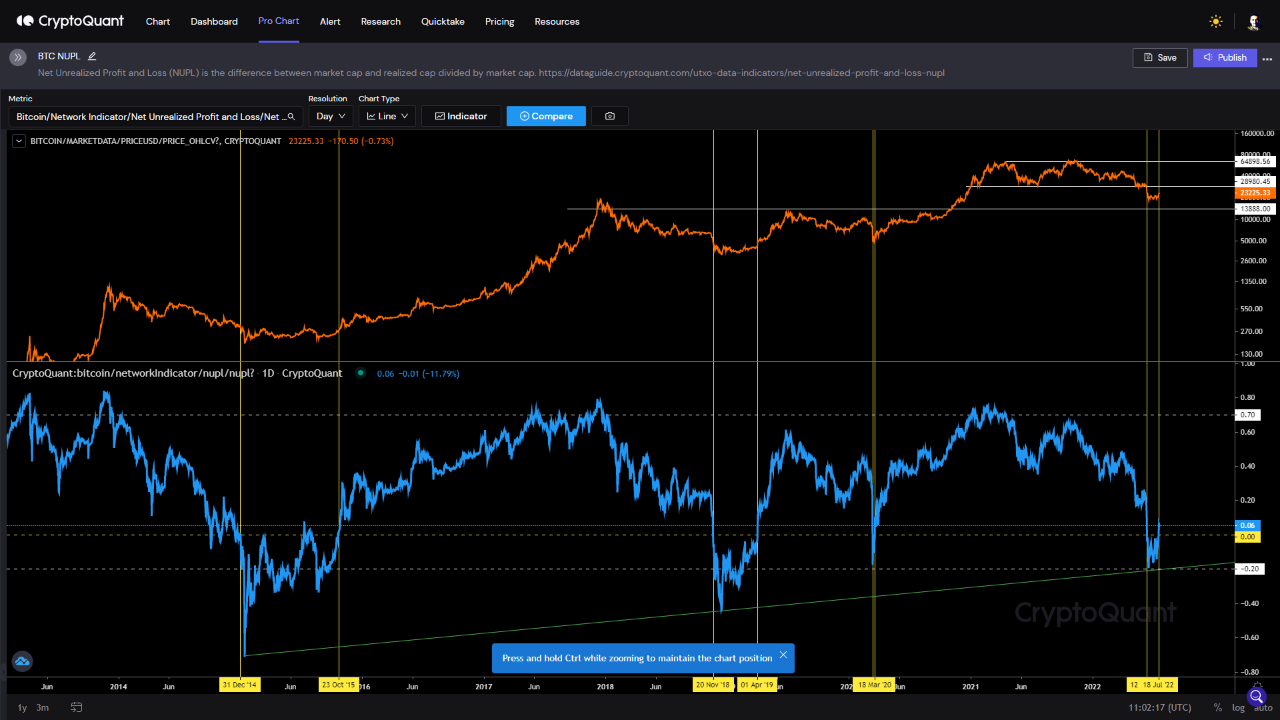
Task: Open the Line chart type dropdown
Action: click(386, 115)
